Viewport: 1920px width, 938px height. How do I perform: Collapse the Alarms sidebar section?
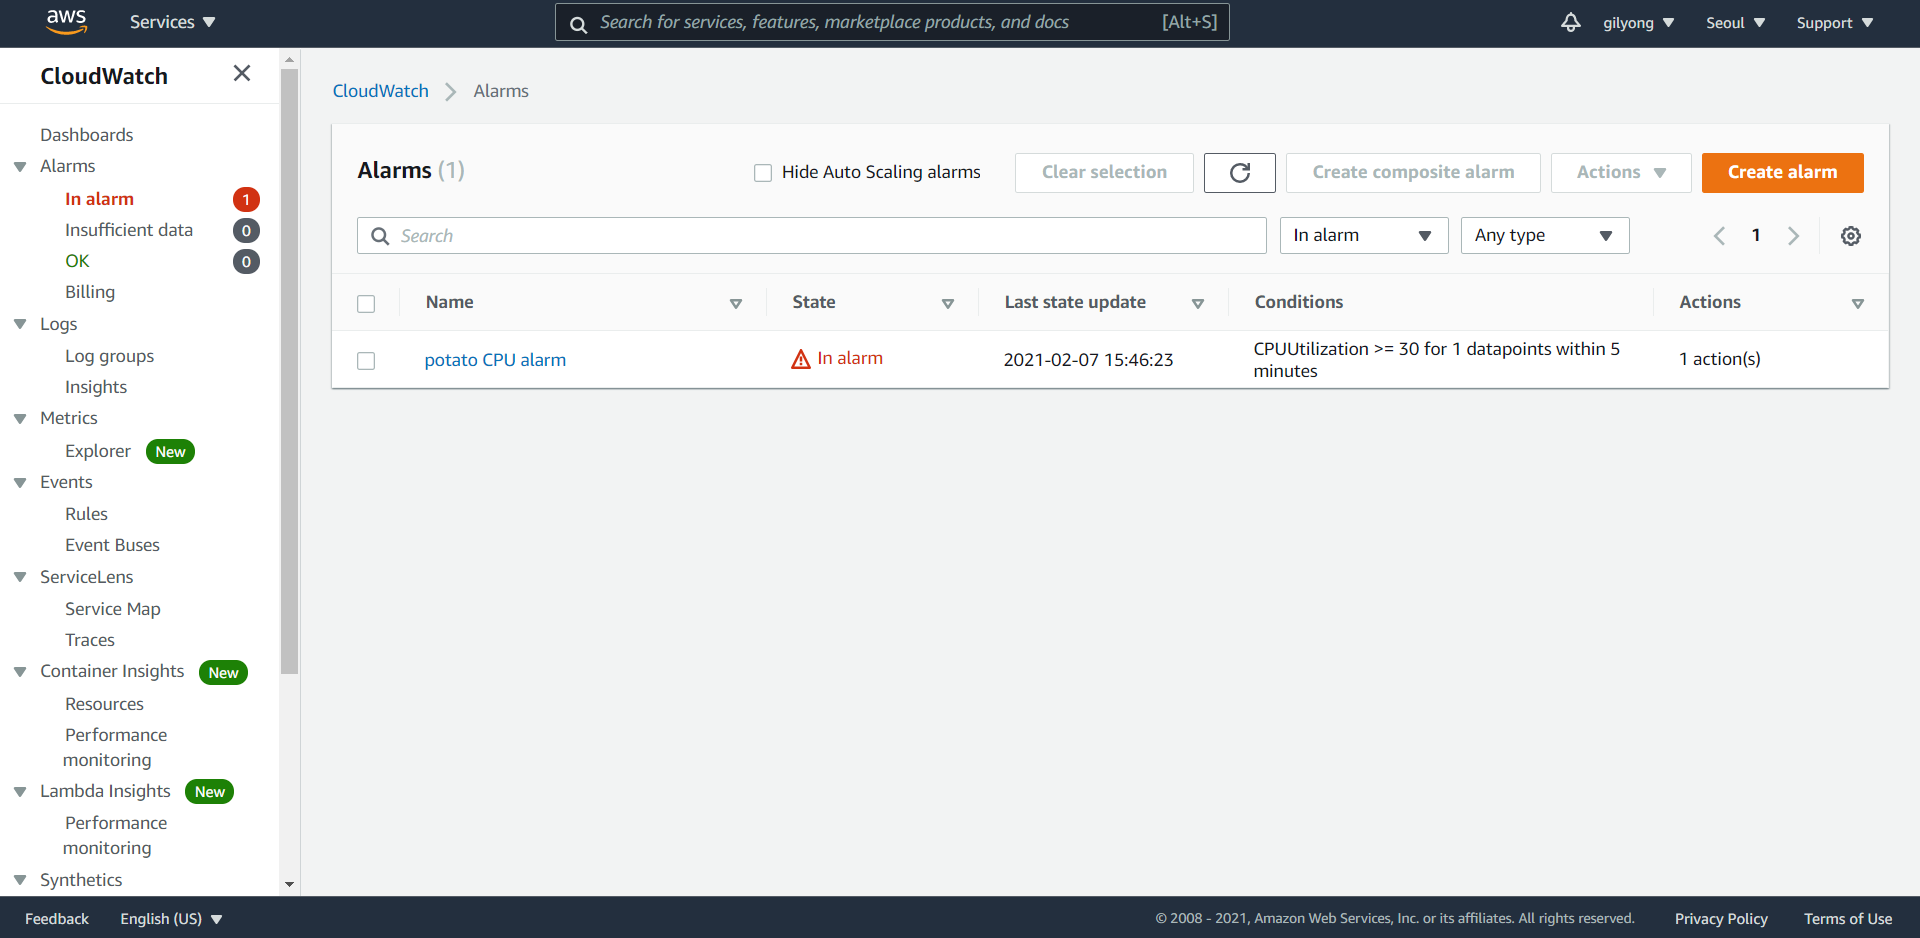point(20,167)
